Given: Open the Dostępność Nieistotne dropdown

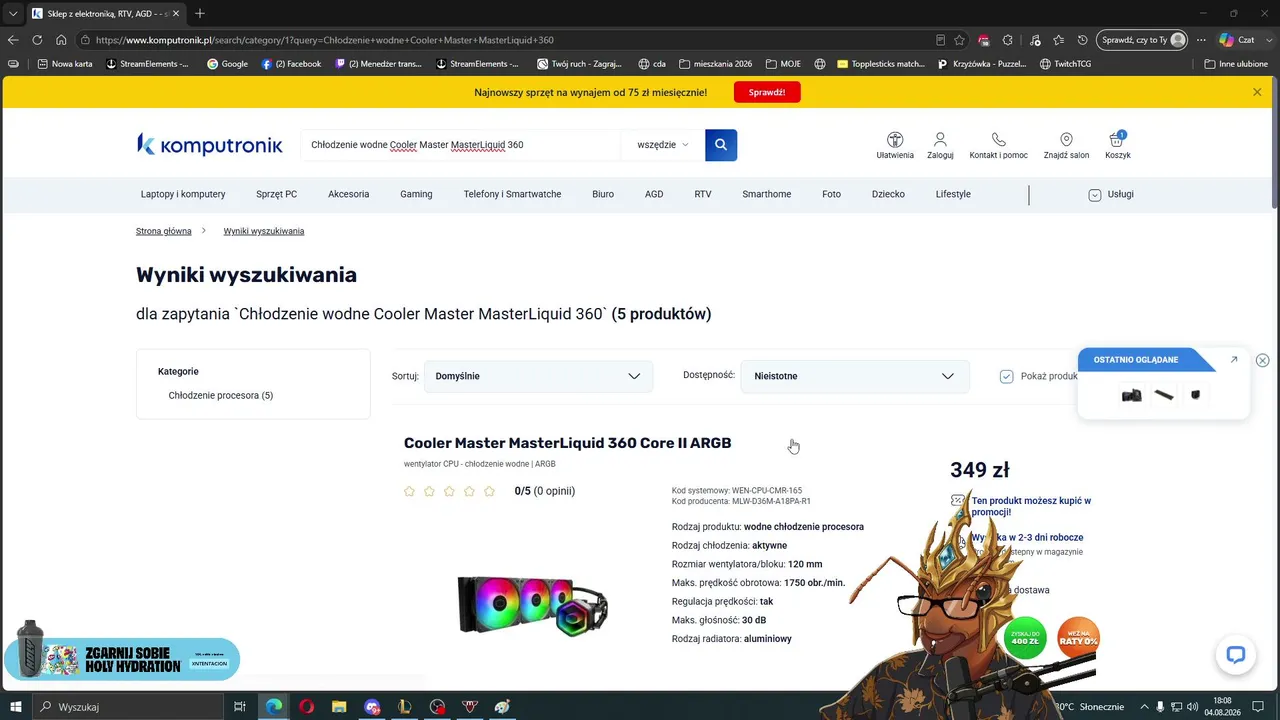Looking at the screenshot, I should point(854,376).
